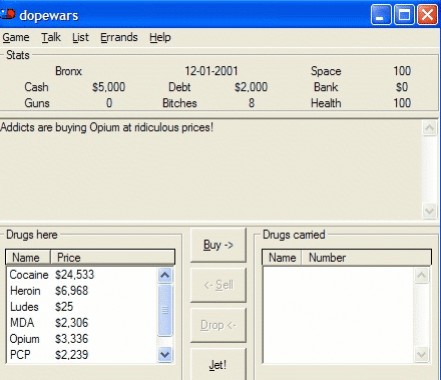This screenshot has height=380, width=441.
Task: Click the $2,306 MDA price
Action: pyautogui.click(x=71, y=323)
